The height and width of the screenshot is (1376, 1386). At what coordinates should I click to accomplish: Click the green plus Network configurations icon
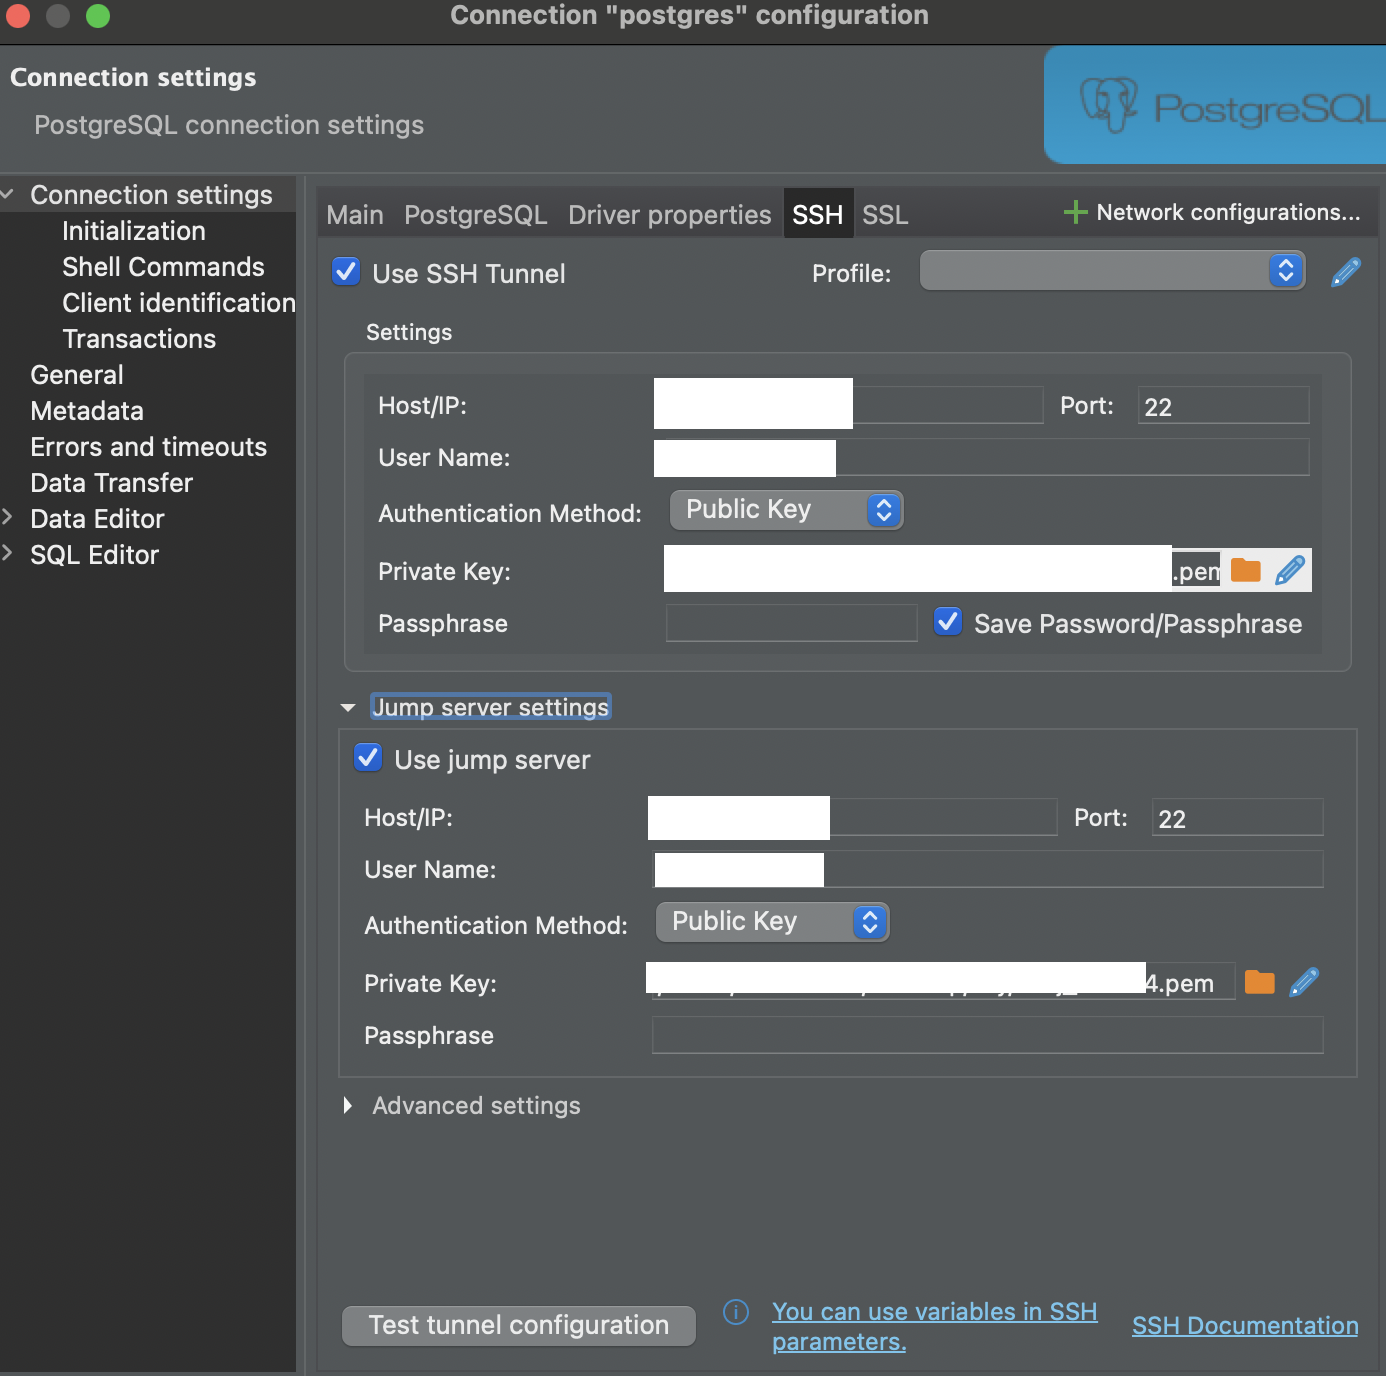[1075, 212]
